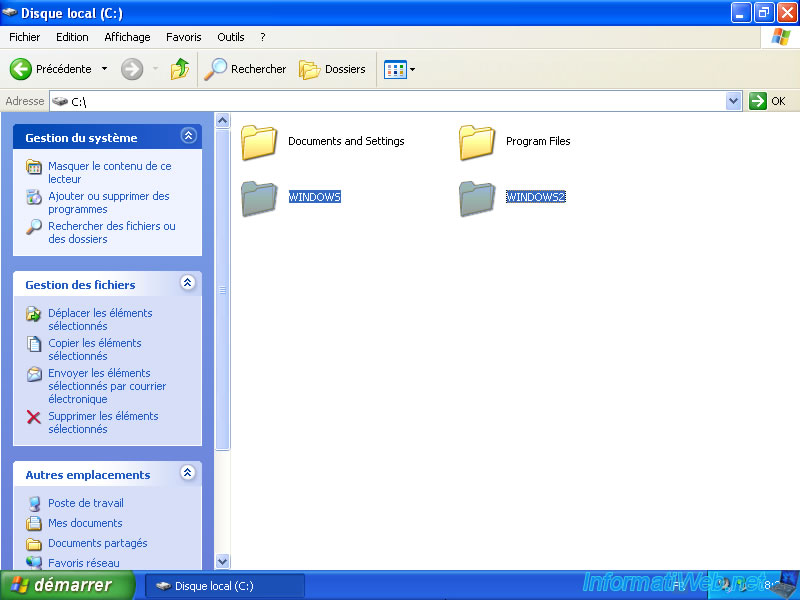Click Rechercher des fichiers ou des dossiers

tap(112, 233)
